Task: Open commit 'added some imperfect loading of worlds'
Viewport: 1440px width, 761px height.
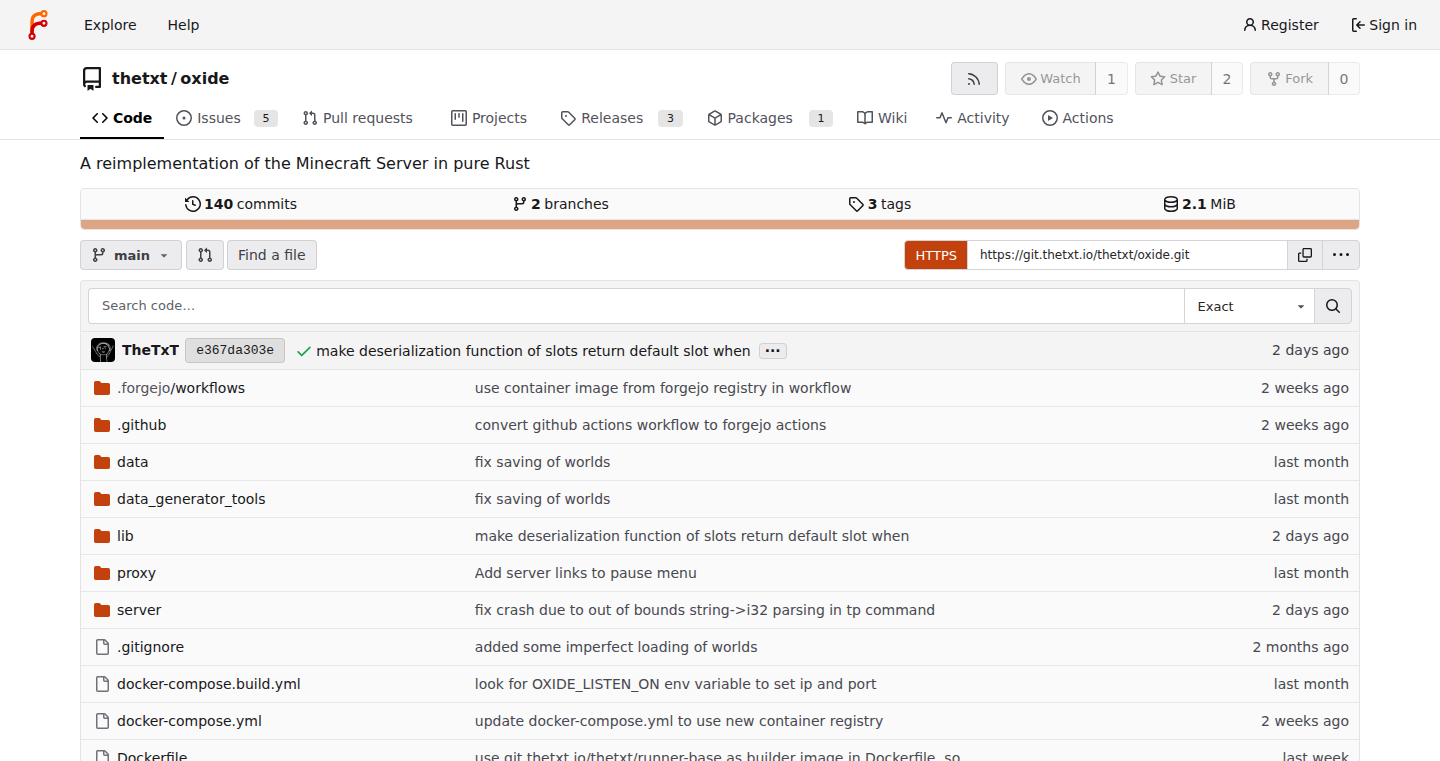Action: 616,647
